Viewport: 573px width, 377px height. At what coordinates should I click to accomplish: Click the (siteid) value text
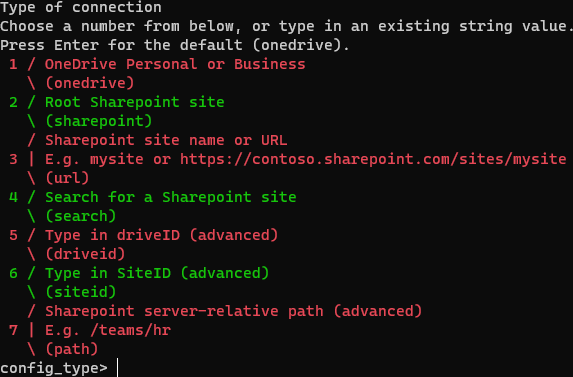click(x=81, y=292)
